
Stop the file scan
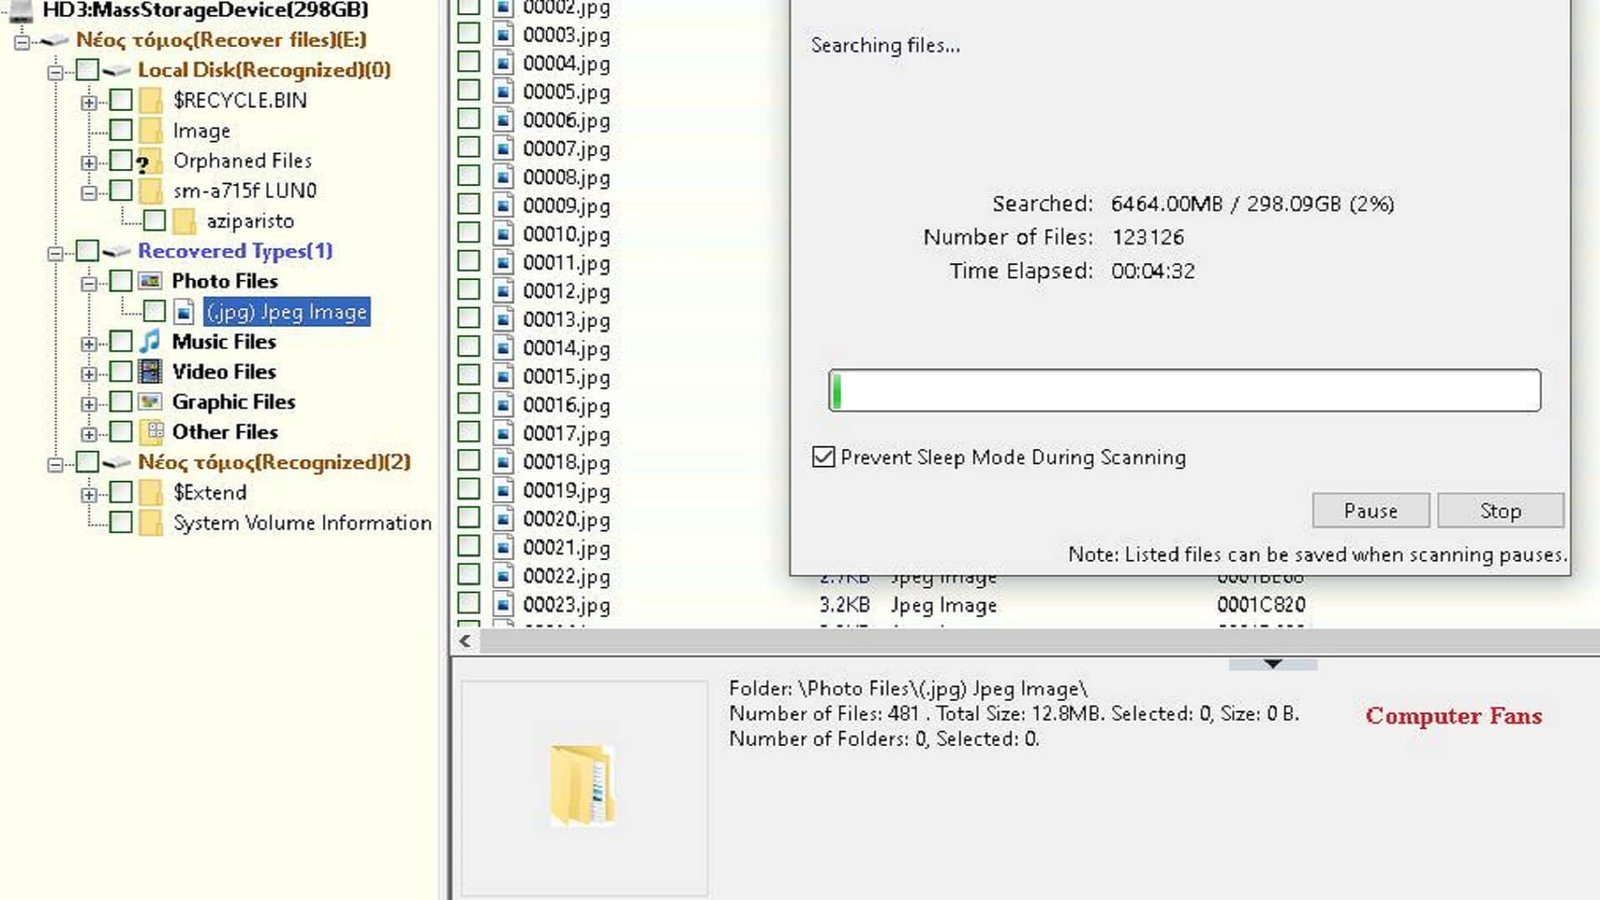tap(1501, 510)
